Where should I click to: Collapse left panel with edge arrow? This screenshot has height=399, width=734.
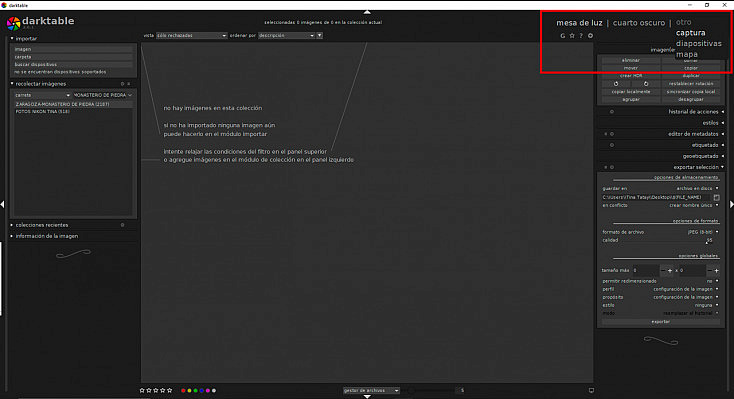click(x=2, y=204)
